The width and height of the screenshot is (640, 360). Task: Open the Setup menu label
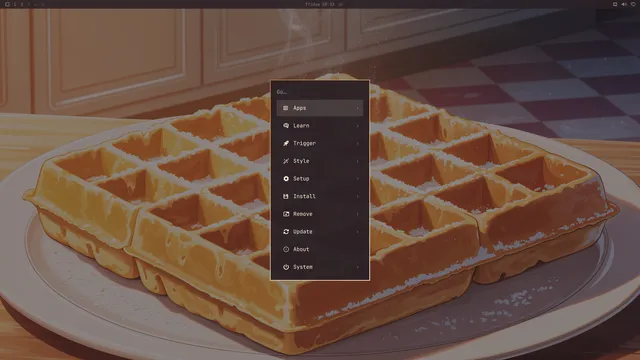tap(301, 179)
